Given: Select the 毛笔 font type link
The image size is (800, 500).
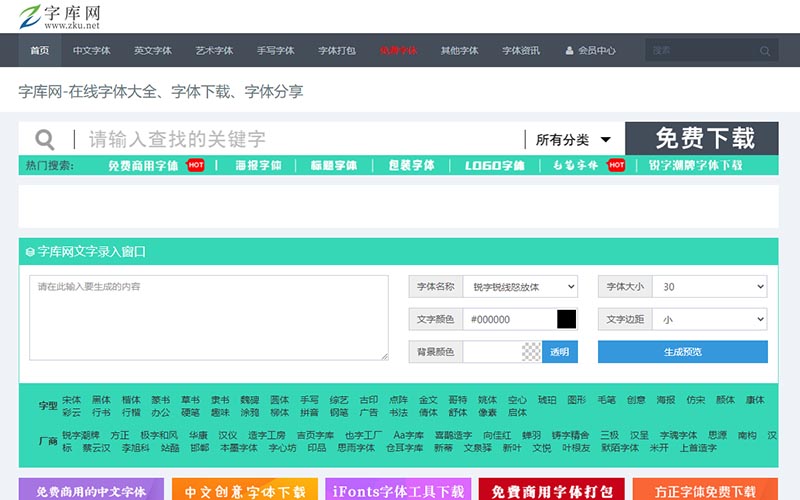Looking at the screenshot, I should click(x=607, y=400).
